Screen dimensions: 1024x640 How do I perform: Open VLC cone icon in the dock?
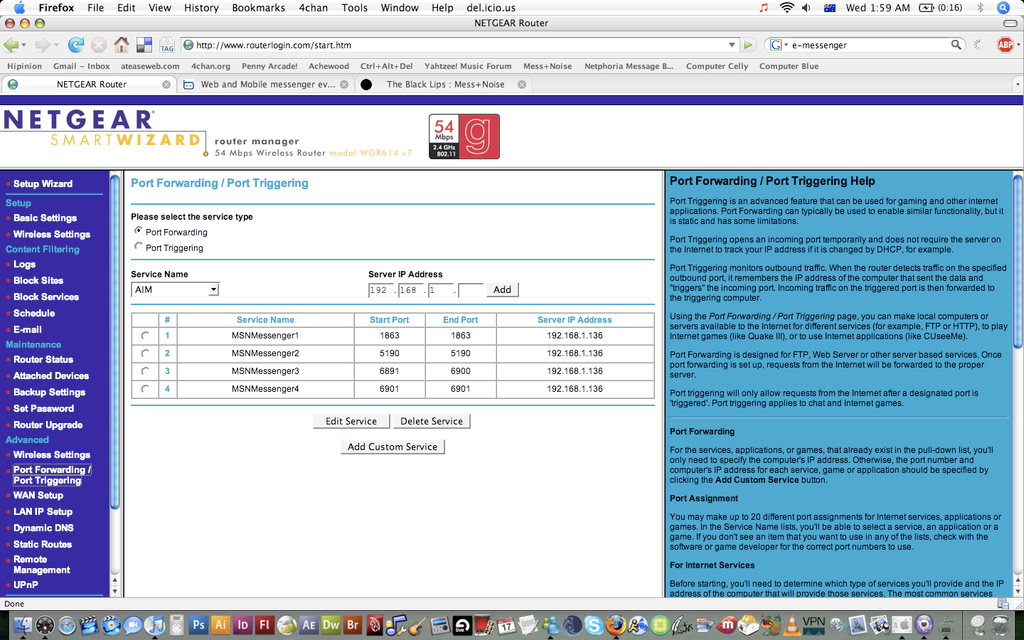click(792, 625)
